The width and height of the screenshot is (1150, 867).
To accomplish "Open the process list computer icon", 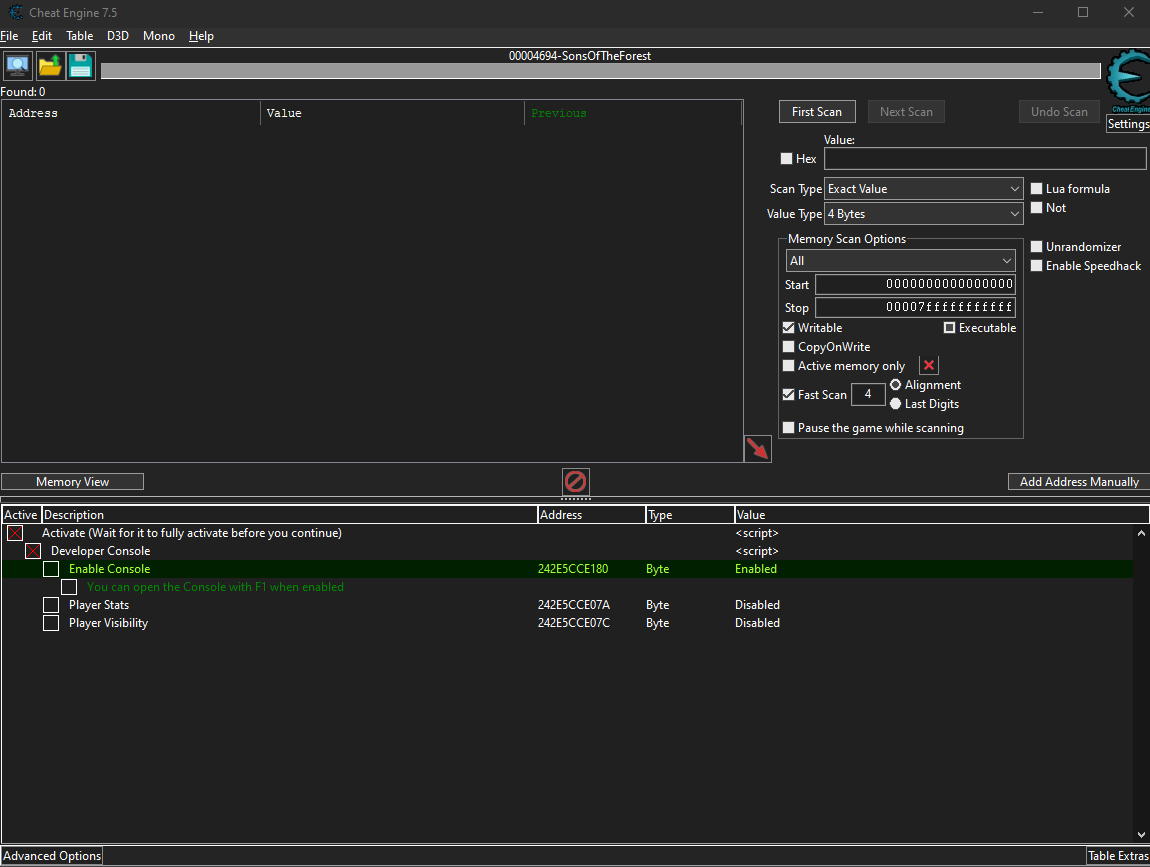I will pyautogui.click(x=18, y=67).
